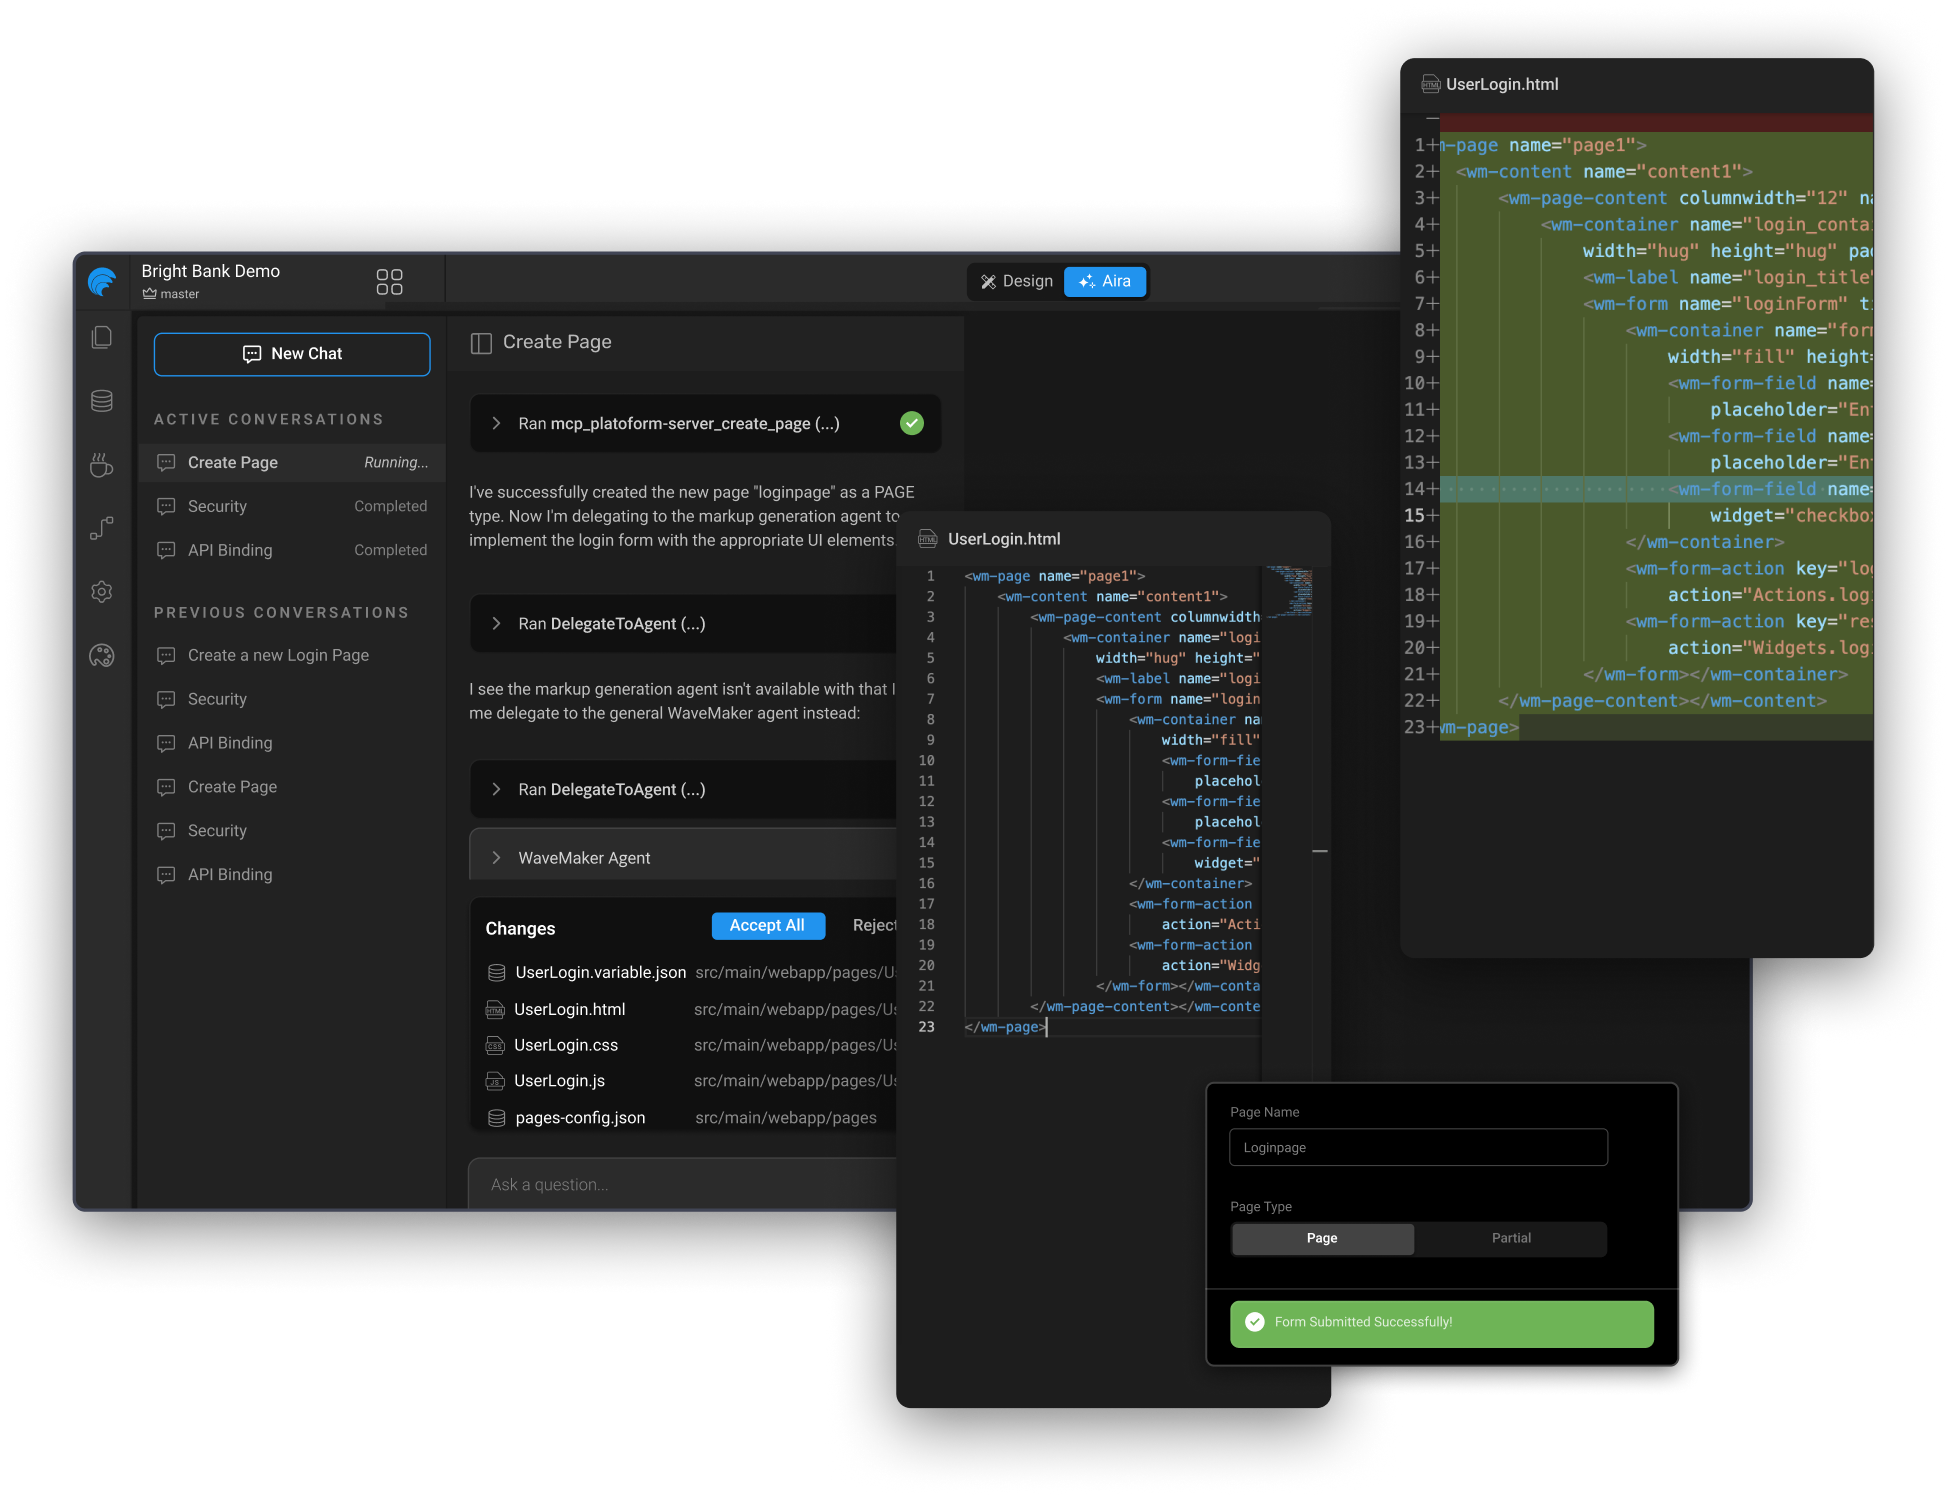This screenshot has width=1947, height=1496.
Task: Open the theme palette icon in sidebar
Action: [x=102, y=656]
